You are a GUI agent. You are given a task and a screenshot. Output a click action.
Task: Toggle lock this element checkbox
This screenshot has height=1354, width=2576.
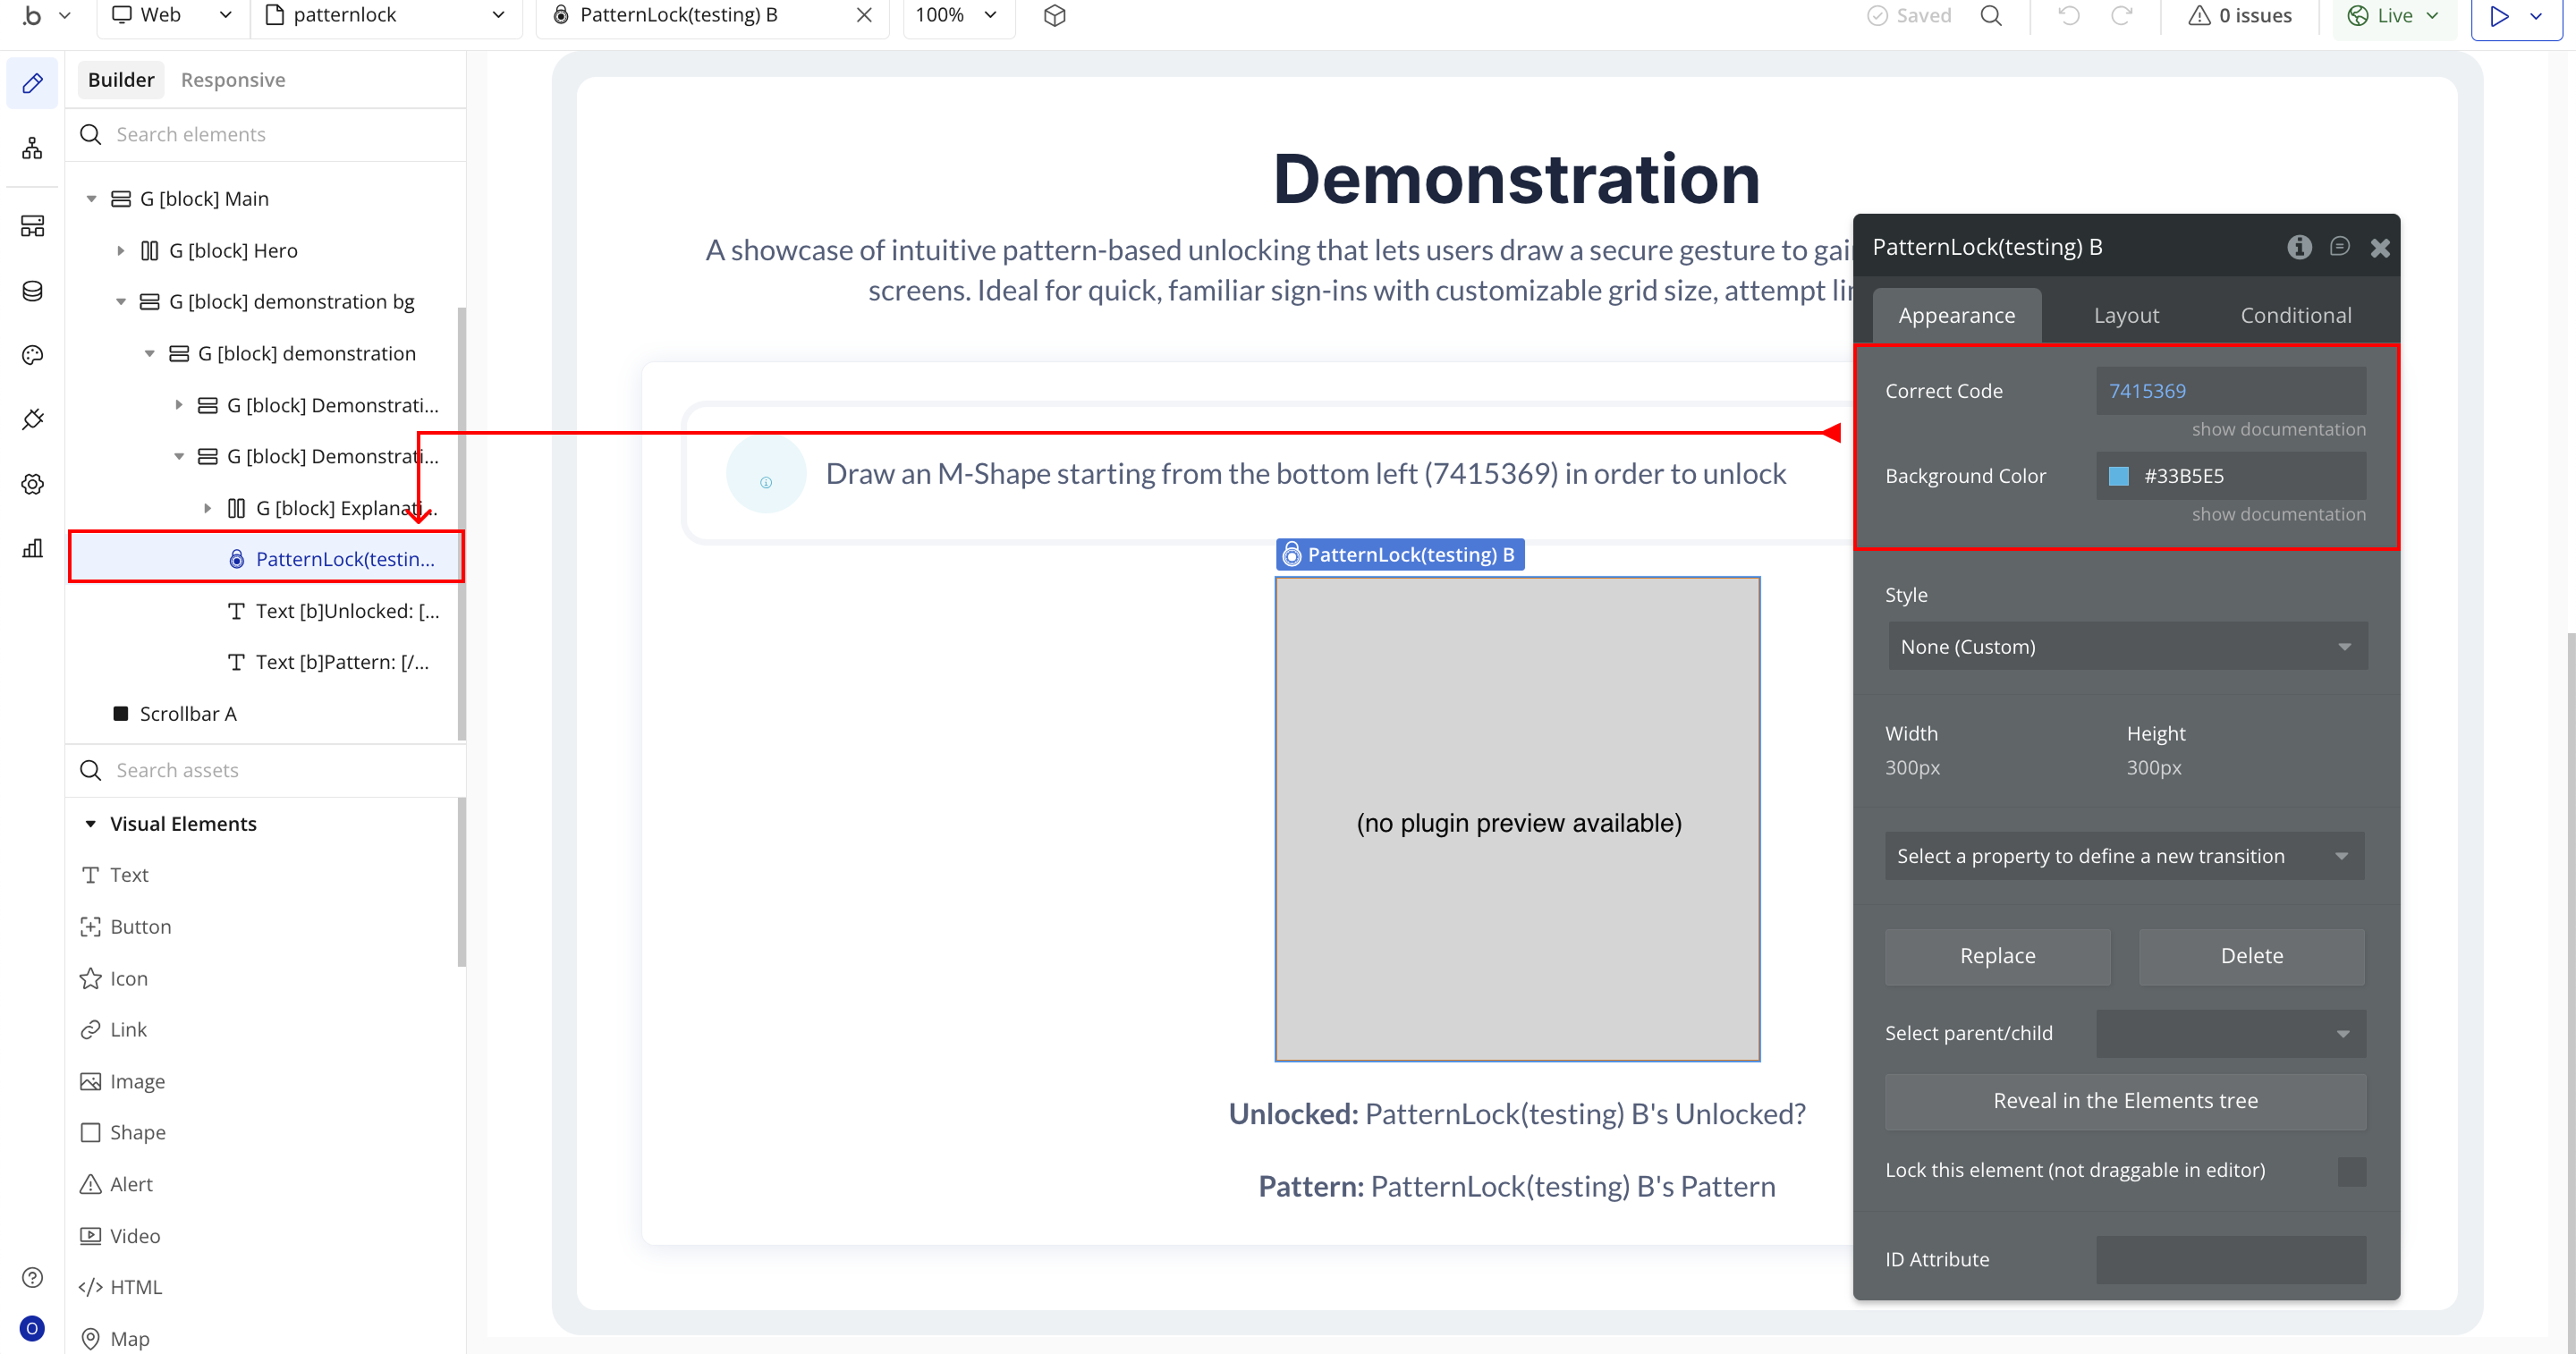pos(2351,1171)
